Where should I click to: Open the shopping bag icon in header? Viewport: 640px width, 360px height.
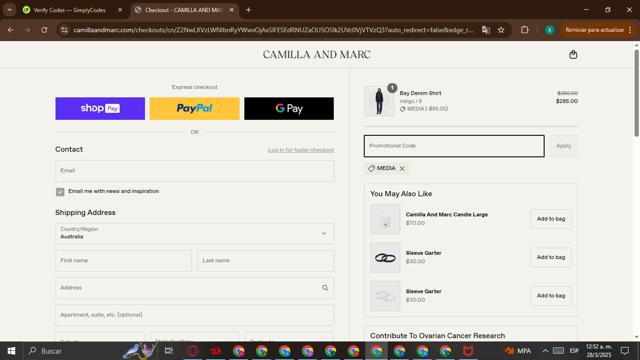coord(573,55)
